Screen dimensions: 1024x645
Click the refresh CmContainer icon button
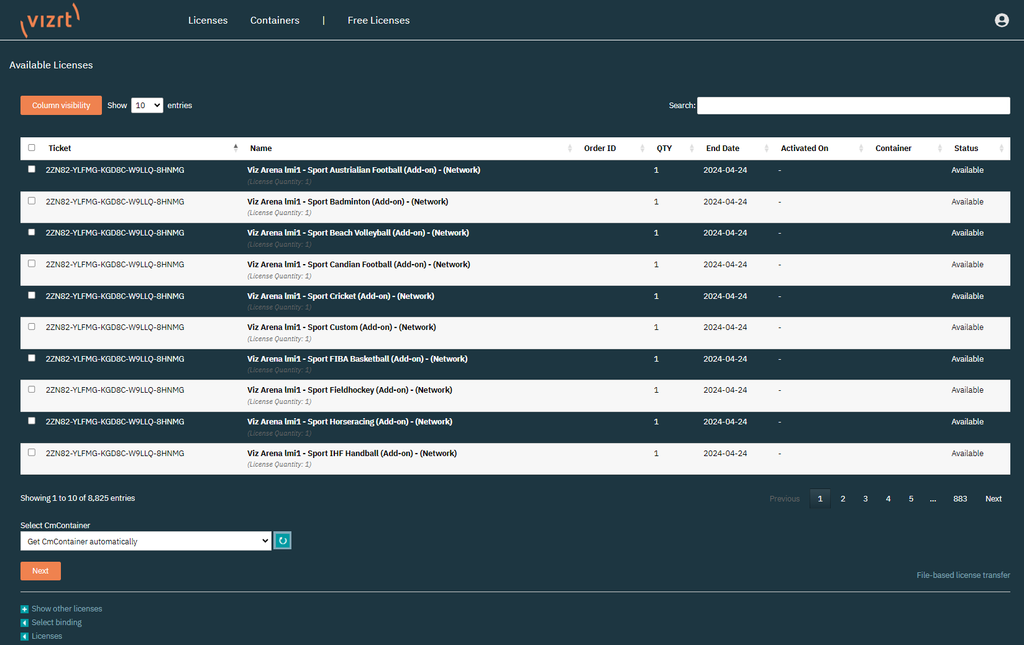click(282, 541)
